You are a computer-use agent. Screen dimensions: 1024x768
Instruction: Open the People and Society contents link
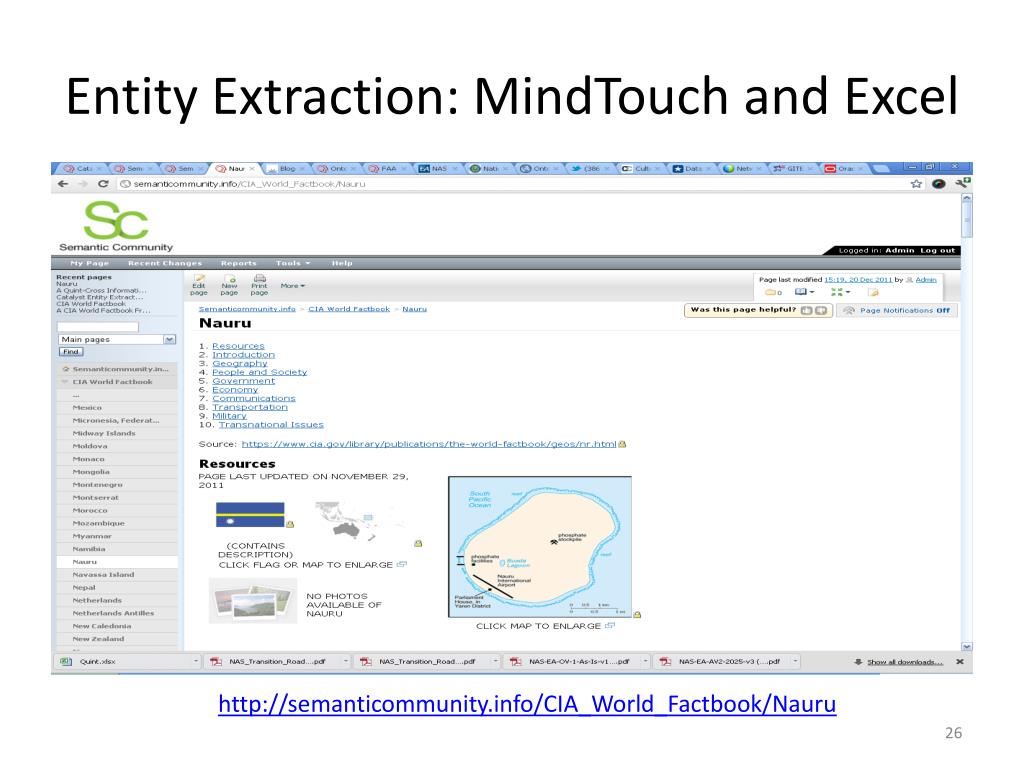[259, 372]
